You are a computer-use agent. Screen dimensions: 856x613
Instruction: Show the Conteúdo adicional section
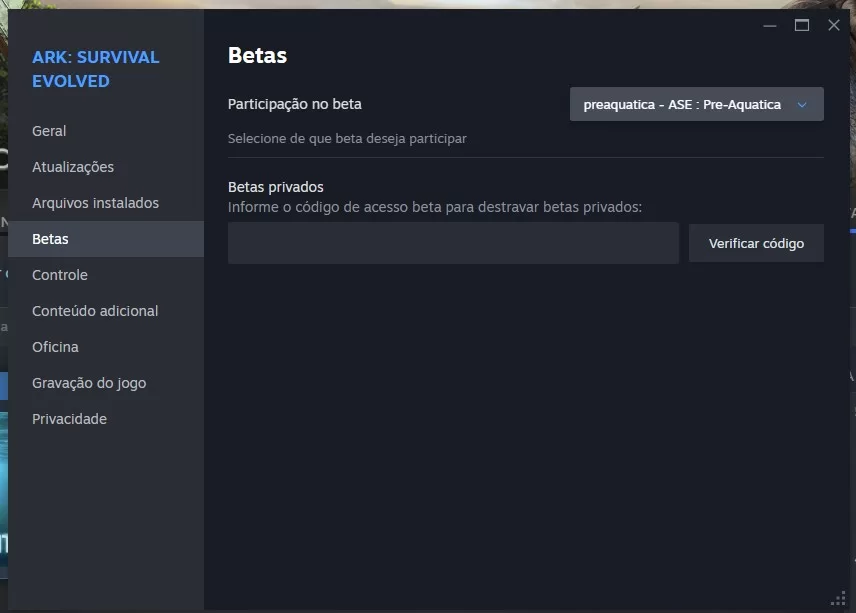click(95, 311)
